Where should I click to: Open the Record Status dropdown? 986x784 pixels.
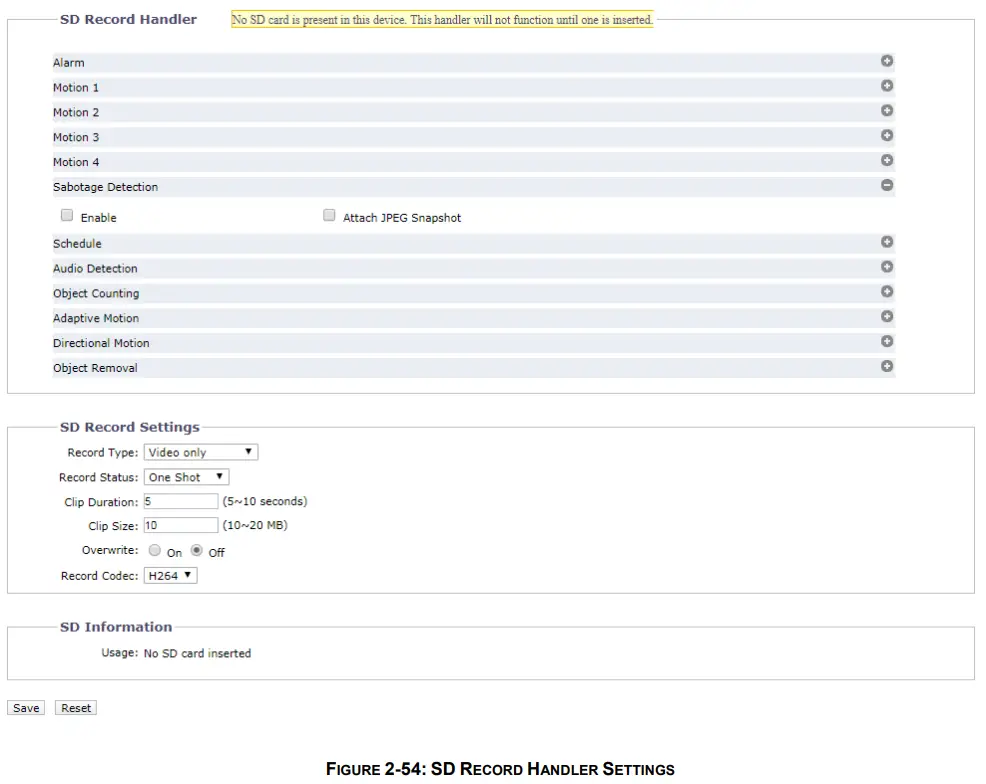pyautogui.click(x=187, y=477)
